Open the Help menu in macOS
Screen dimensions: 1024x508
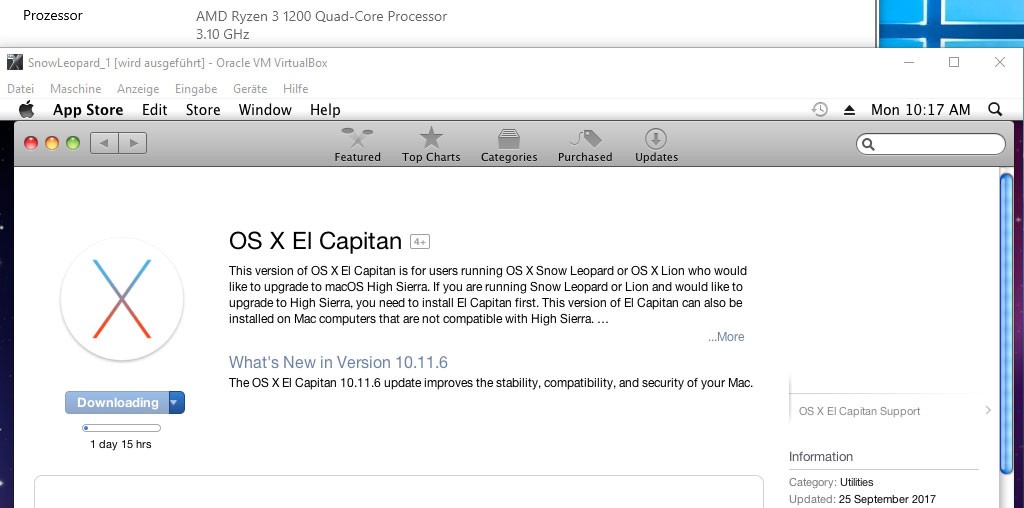[x=325, y=110]
